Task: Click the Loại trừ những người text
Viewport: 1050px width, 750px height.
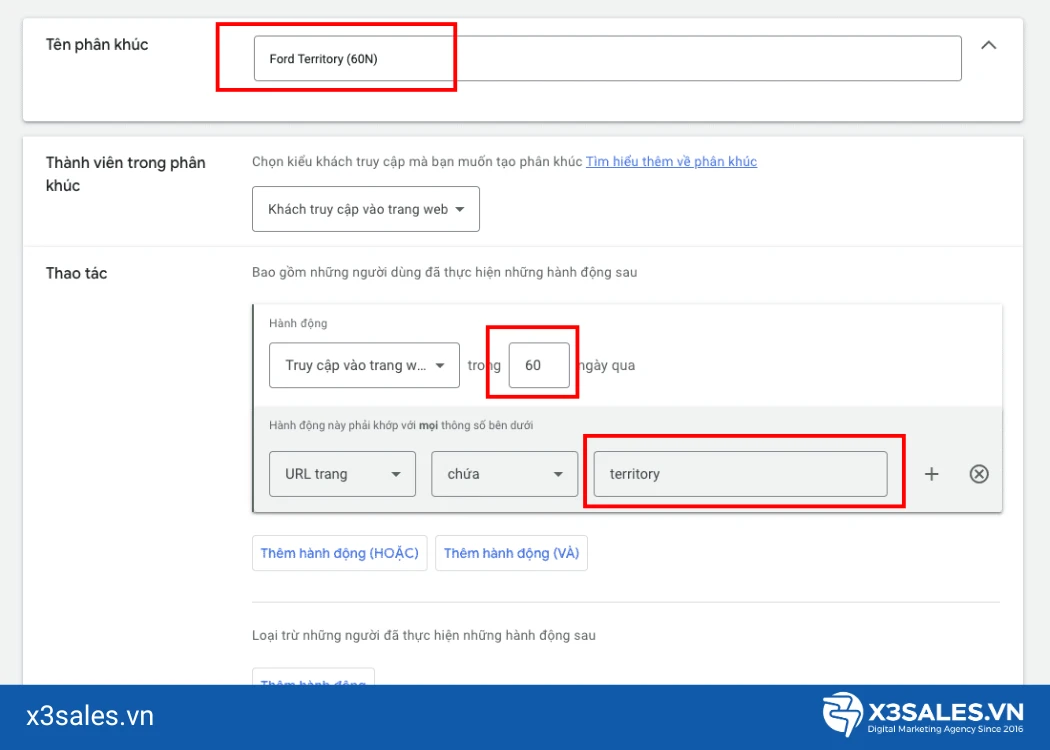Action: point(424,635)
